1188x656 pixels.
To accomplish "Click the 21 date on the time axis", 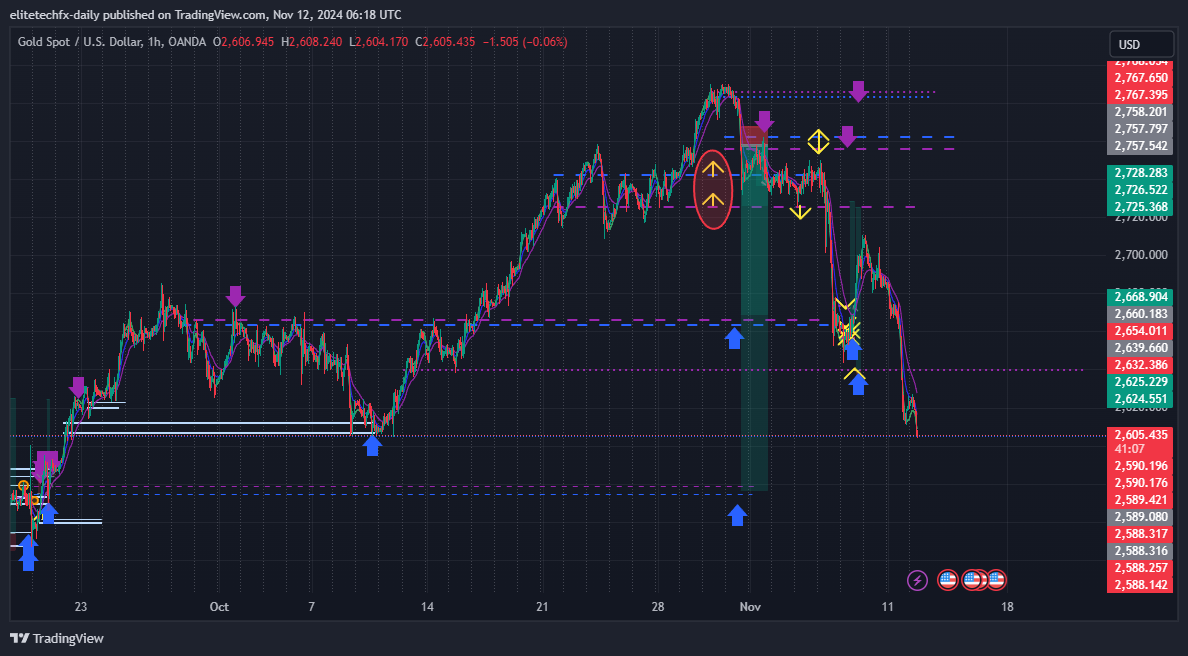I will coord(542,607).
